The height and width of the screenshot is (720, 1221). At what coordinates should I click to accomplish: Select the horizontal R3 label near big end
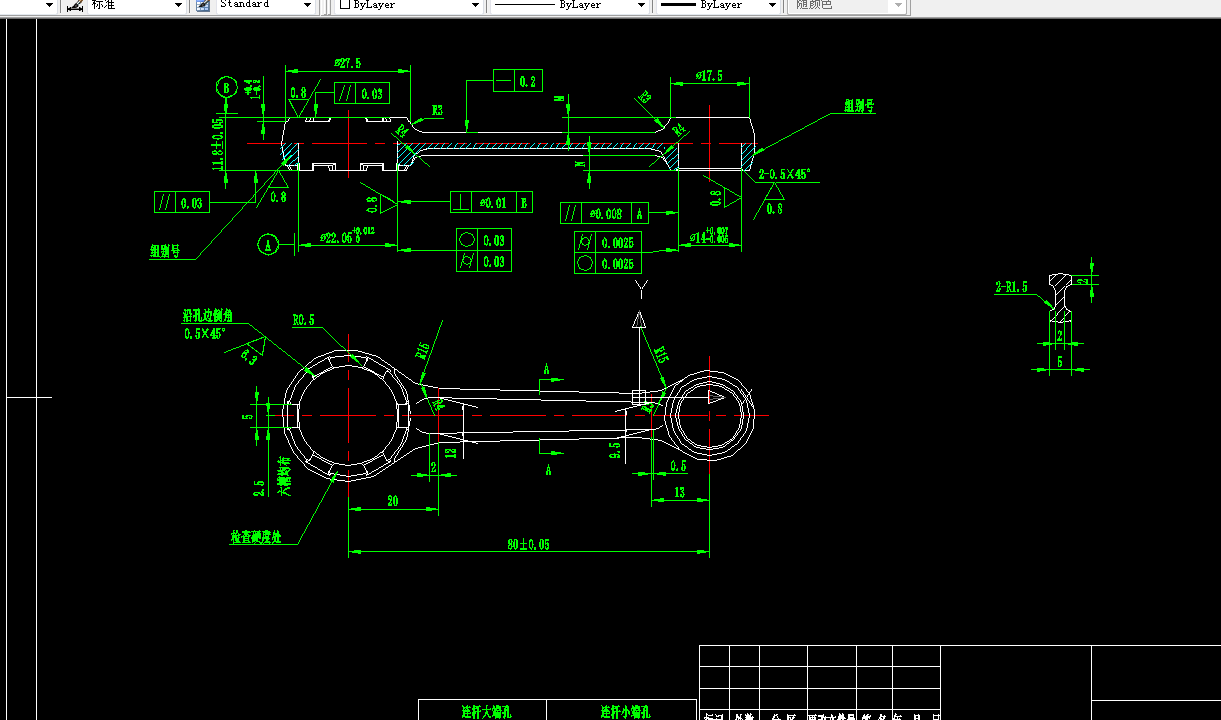click(x=437, y=110)
